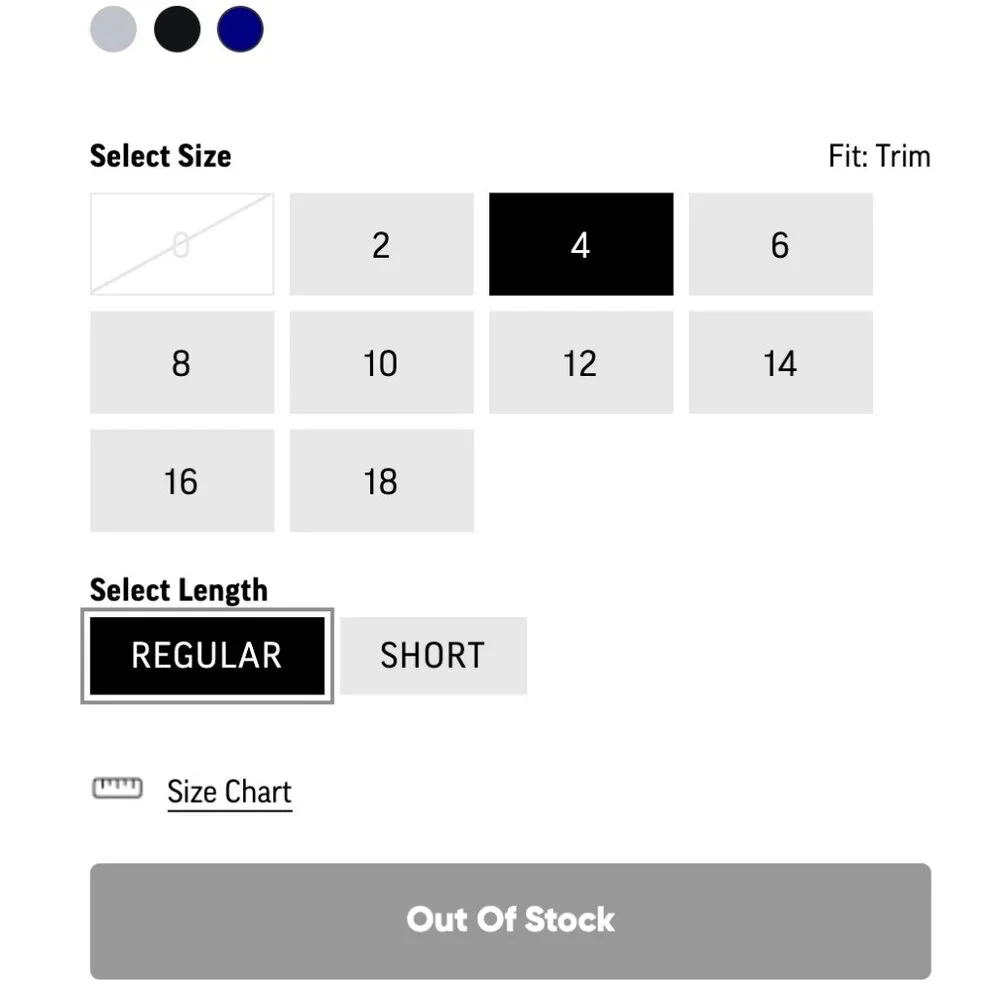Pick the navy blue color swatch

[240, 29]
